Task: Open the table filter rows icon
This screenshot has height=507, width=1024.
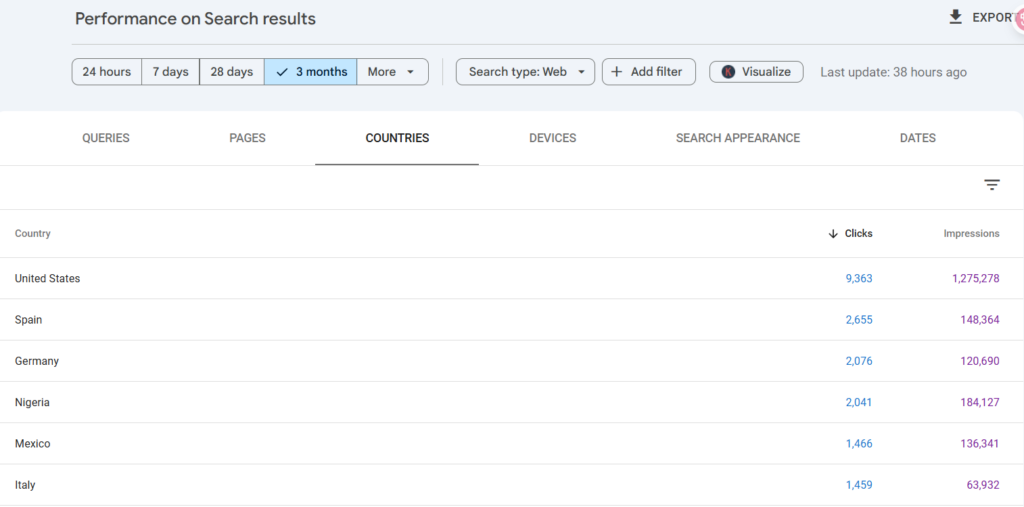Action: coord(991,185)
